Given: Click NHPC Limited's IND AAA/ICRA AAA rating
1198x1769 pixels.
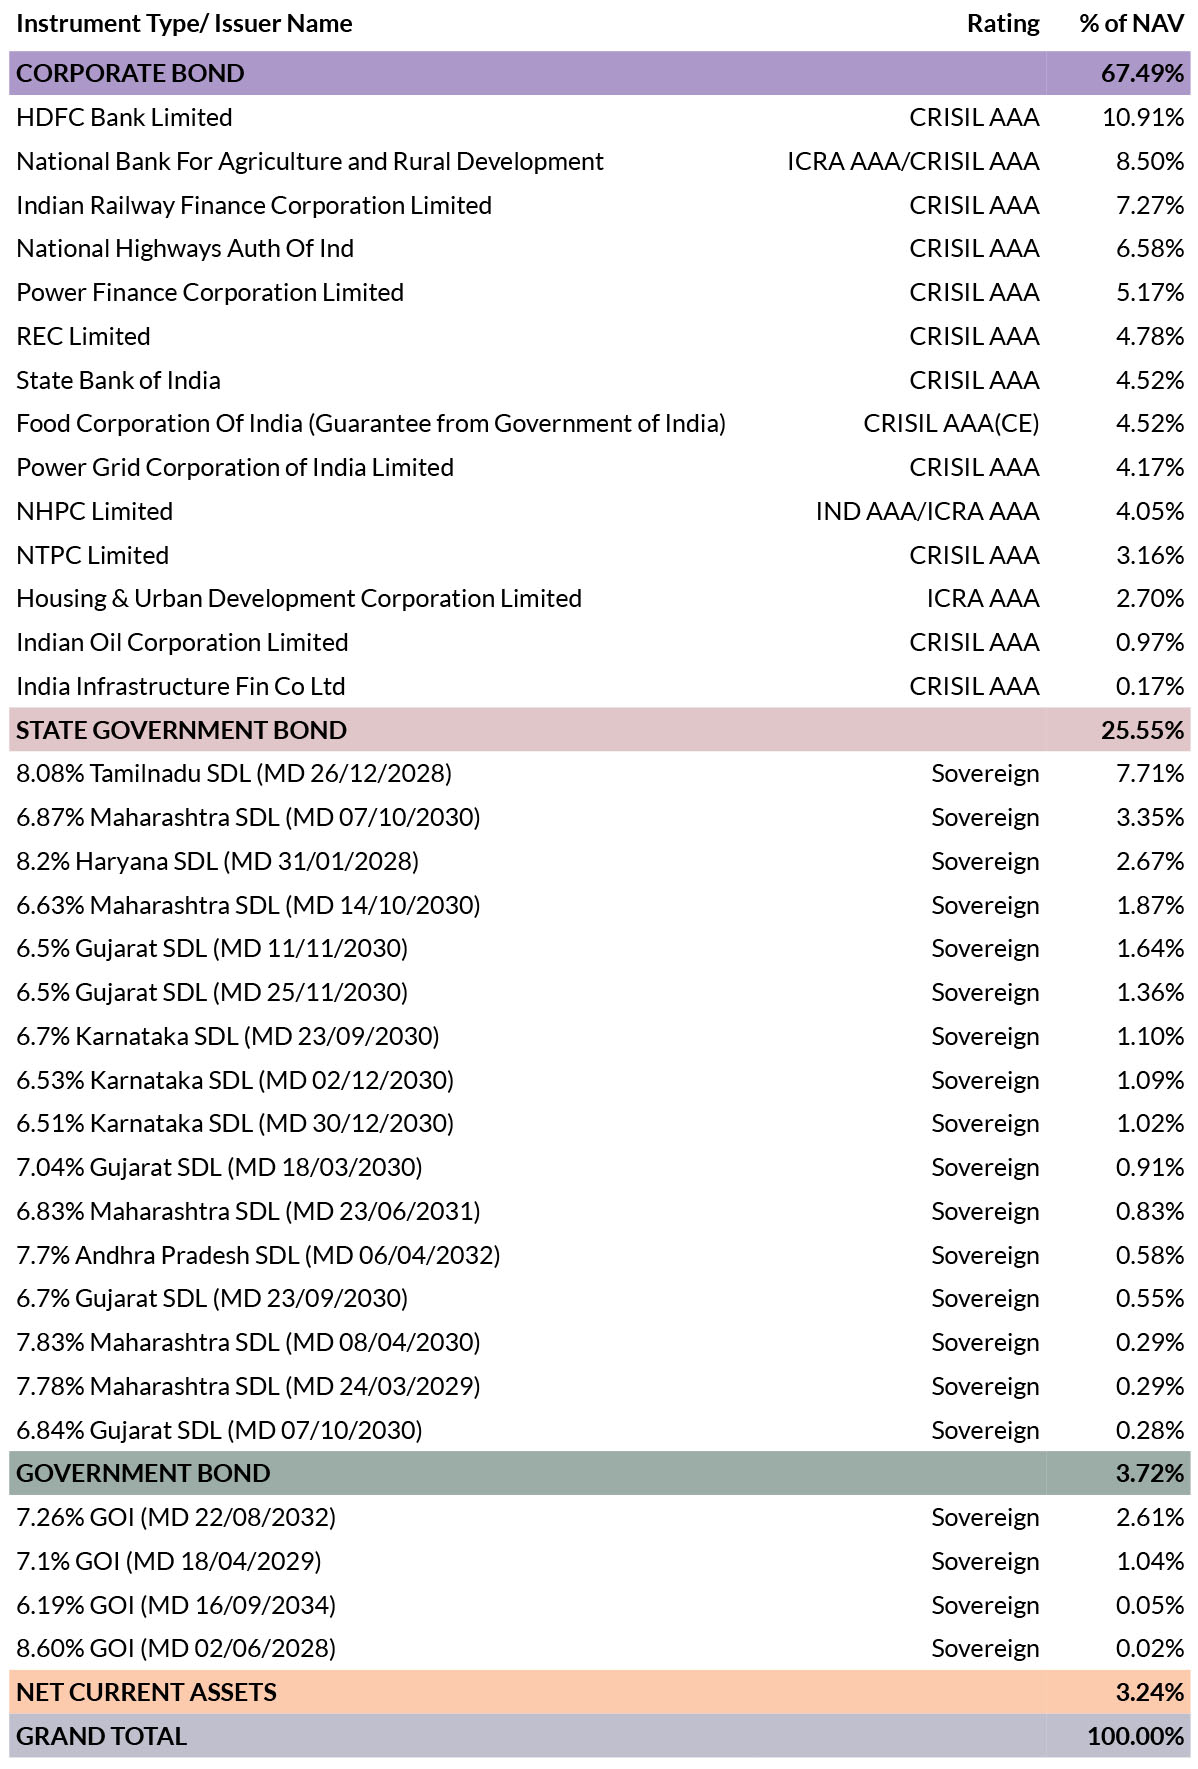Looking at the screenshot, I should [x=927, y=511].
